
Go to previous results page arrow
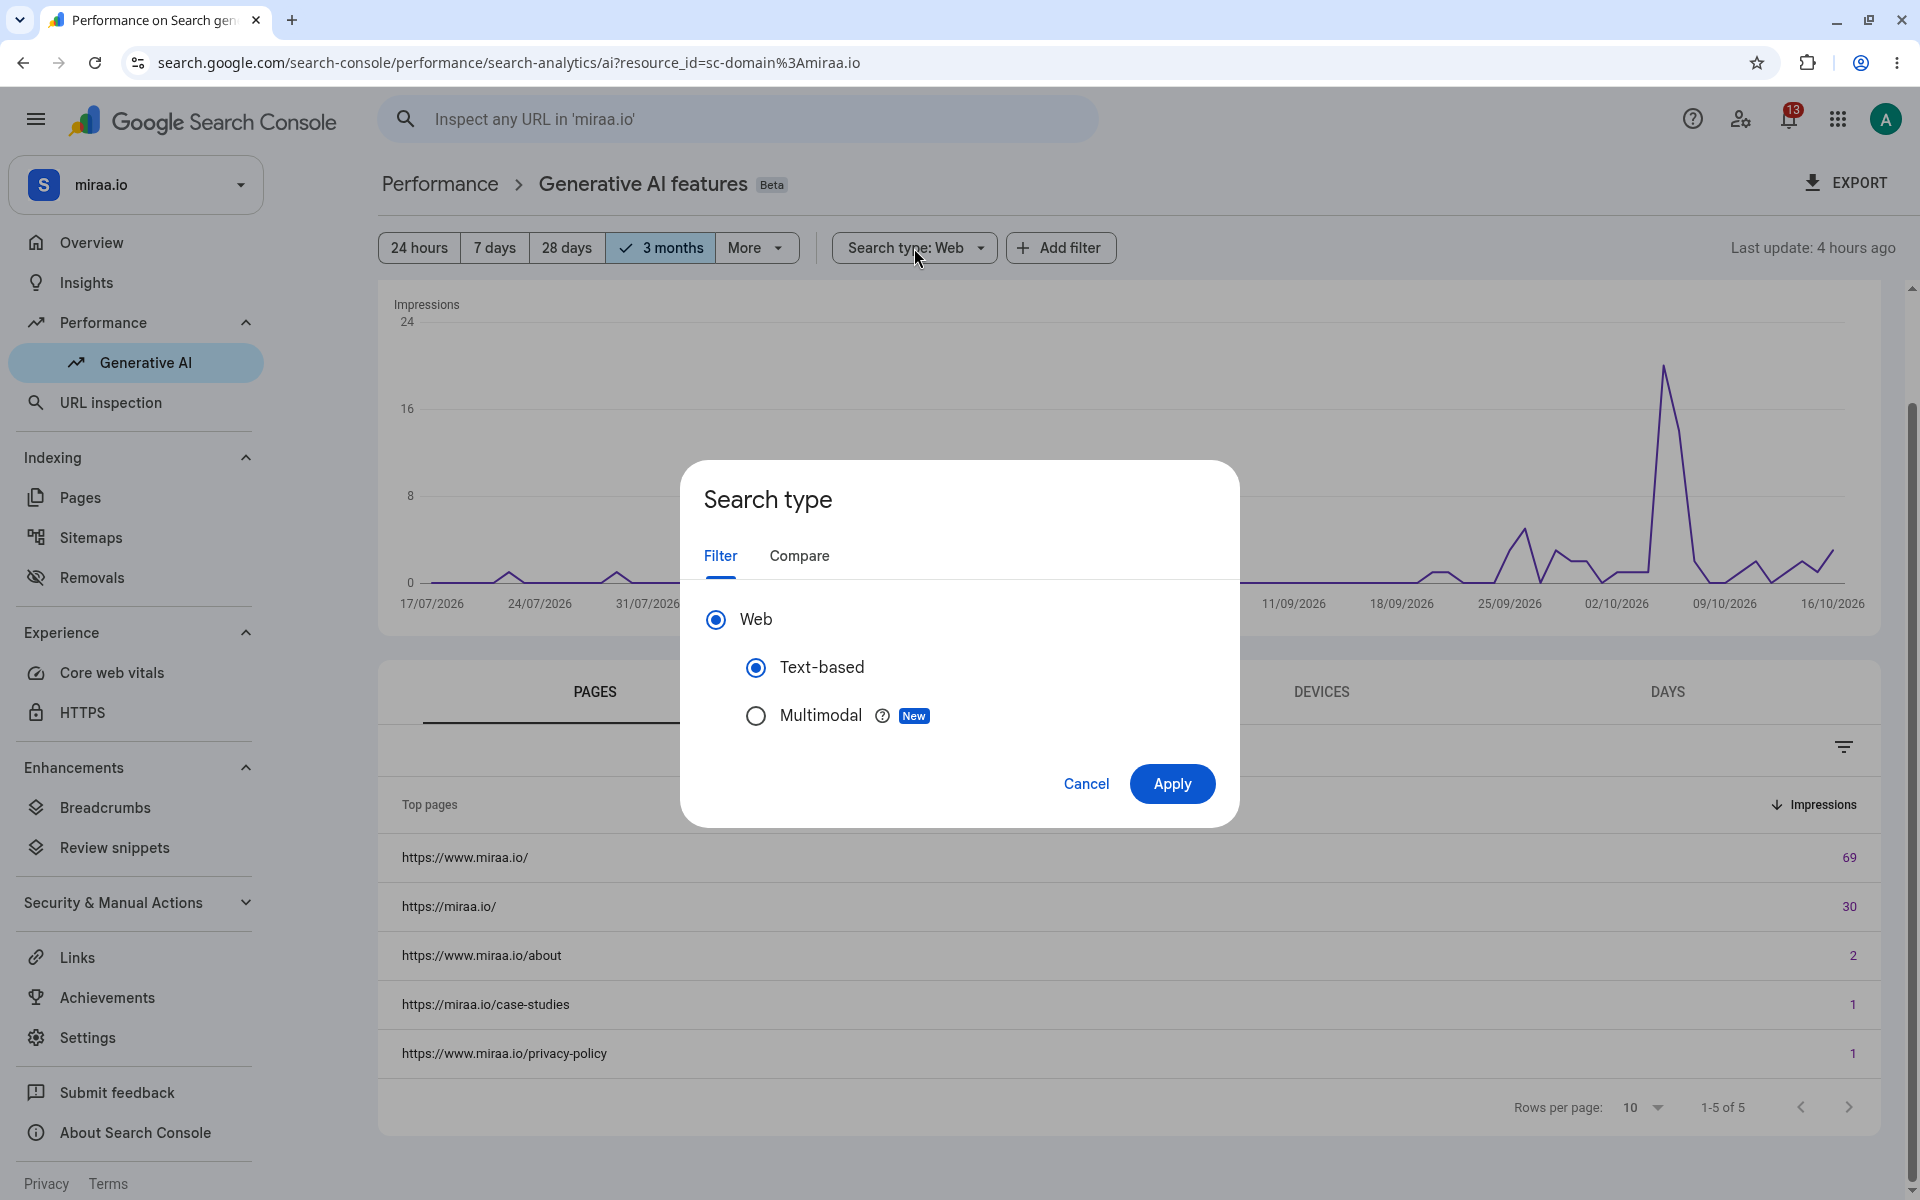[1800, 1107]
